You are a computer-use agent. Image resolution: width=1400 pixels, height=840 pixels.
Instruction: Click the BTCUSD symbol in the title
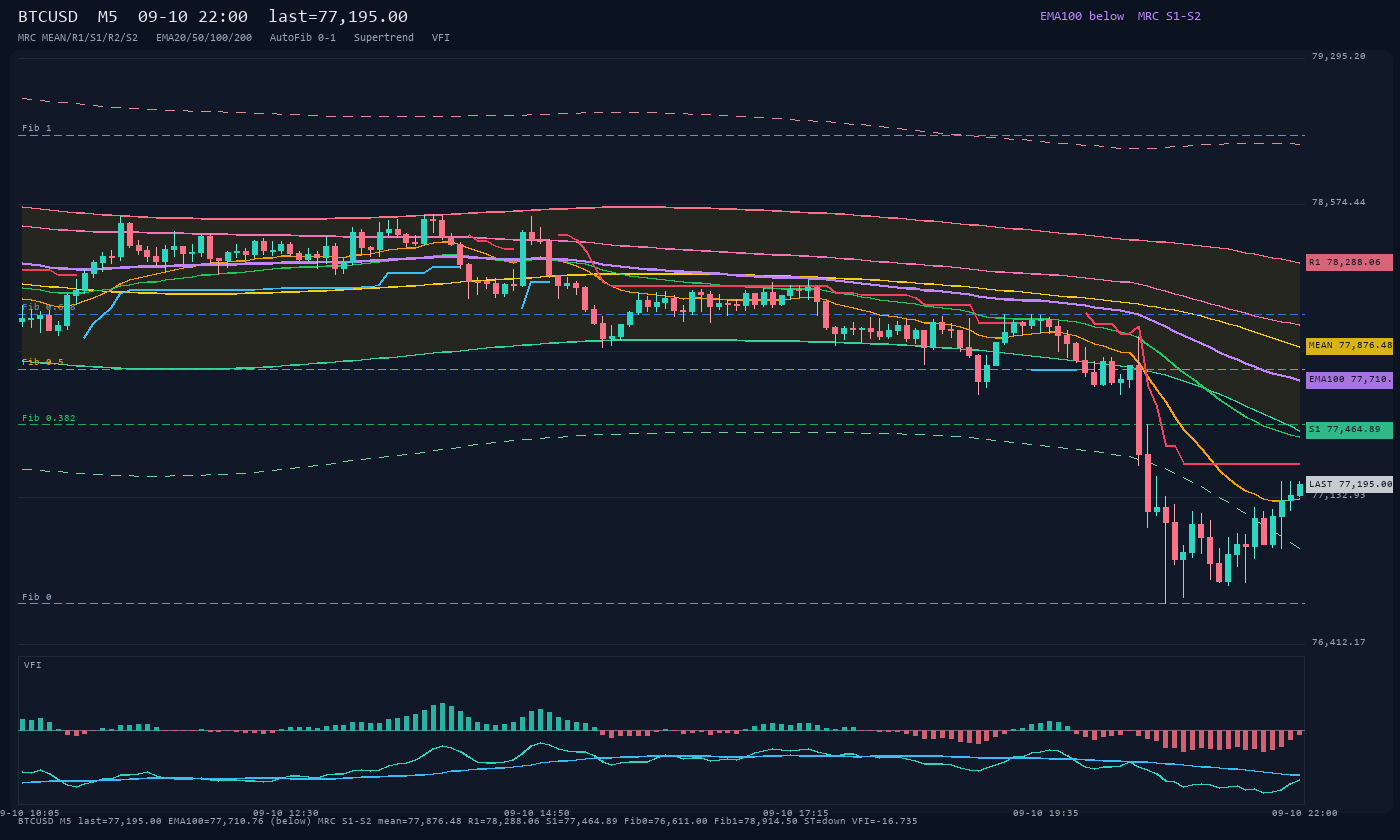48,17
